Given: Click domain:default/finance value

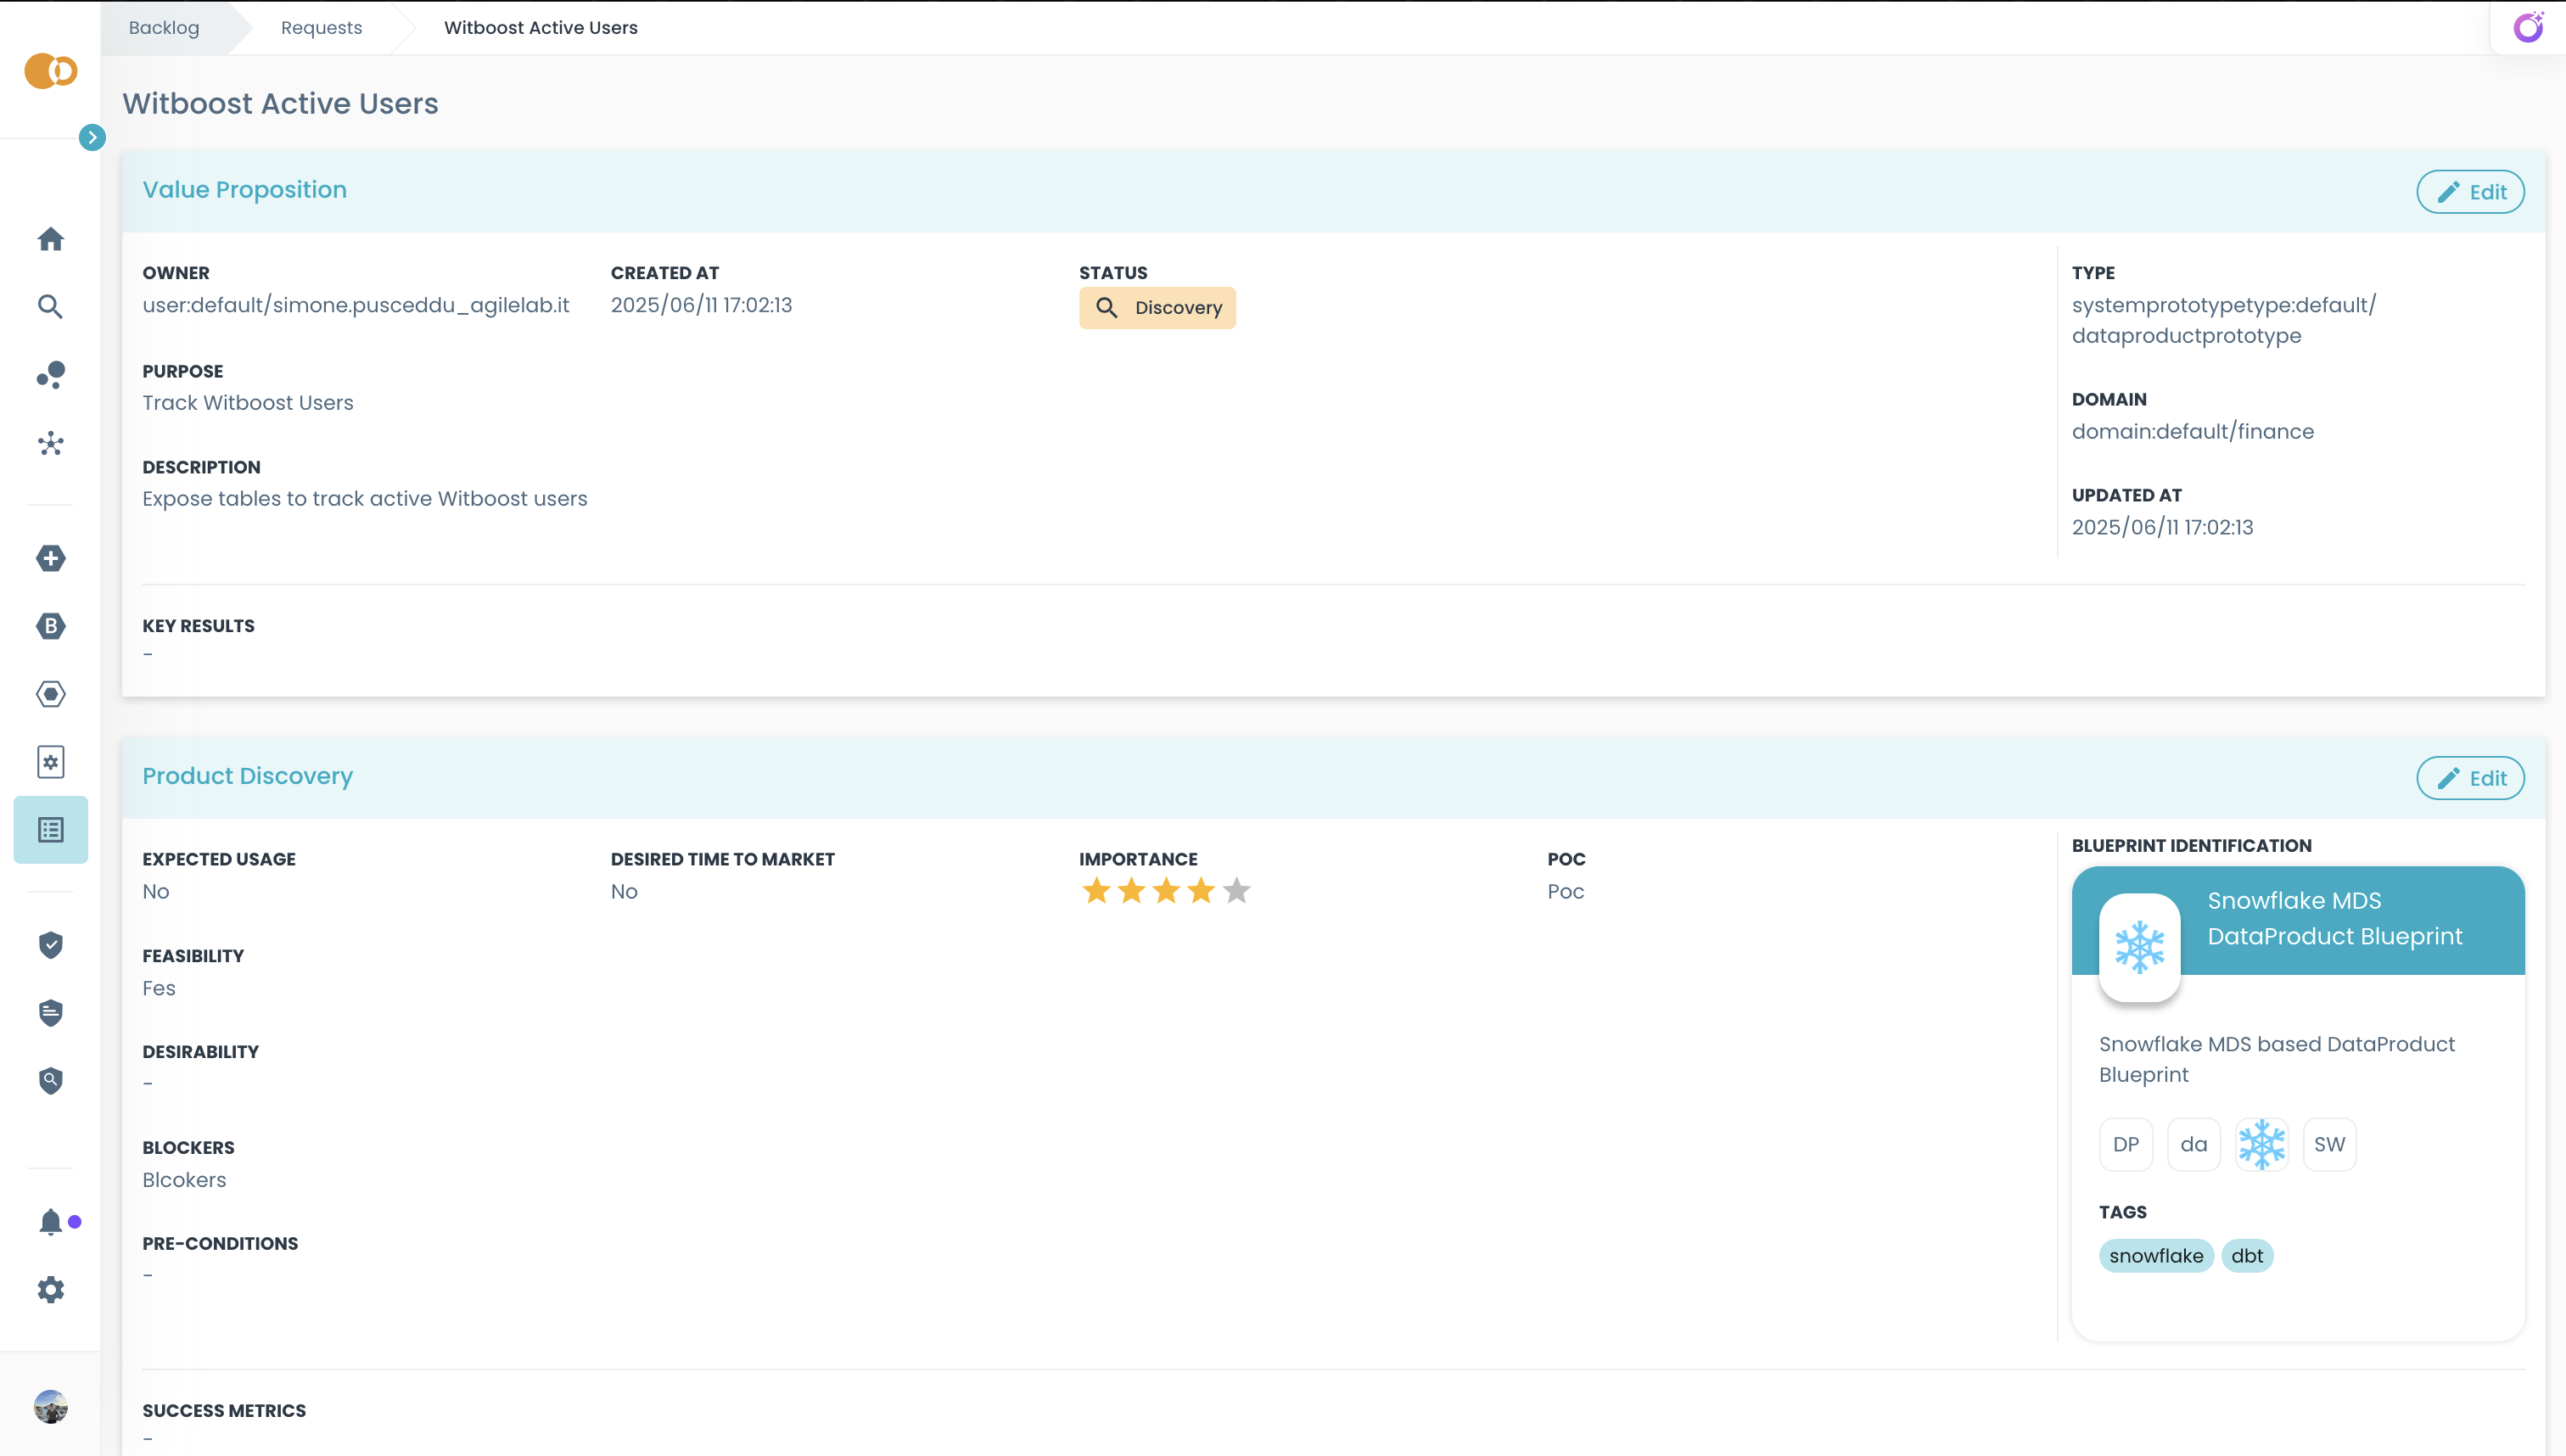Looking at the screenshot, I should click(2192, 432).
